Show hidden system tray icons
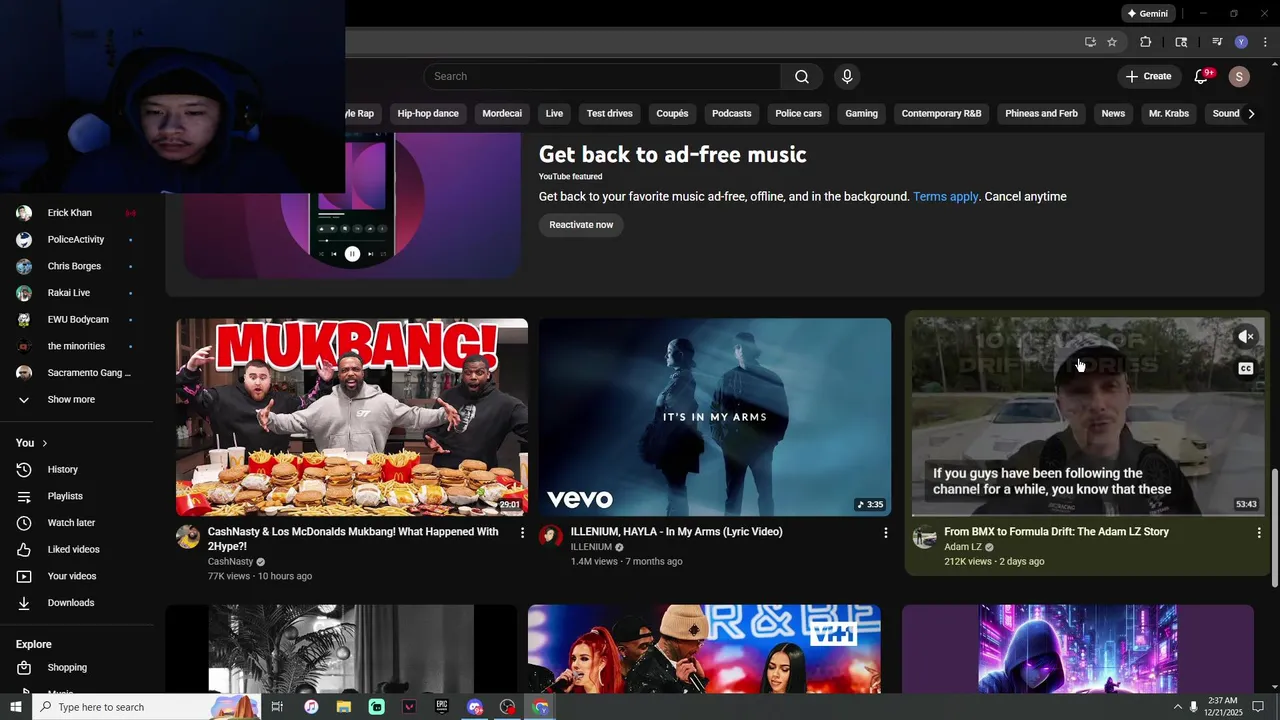Screen dimensions: 1280x720 click(x=1177, y=707)
